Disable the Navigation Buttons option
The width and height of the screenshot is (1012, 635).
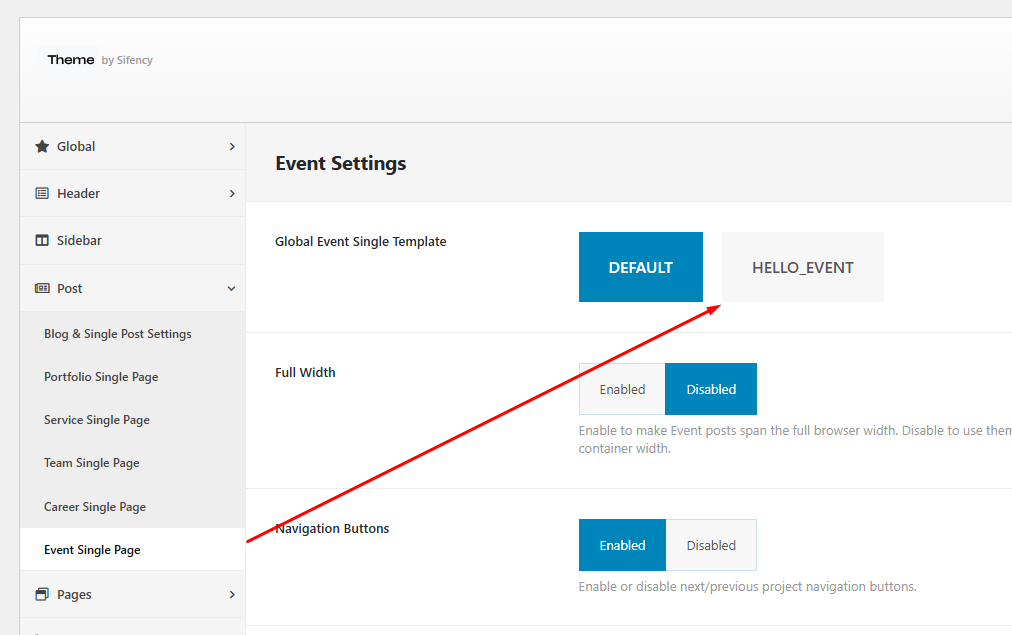(711, 545)
